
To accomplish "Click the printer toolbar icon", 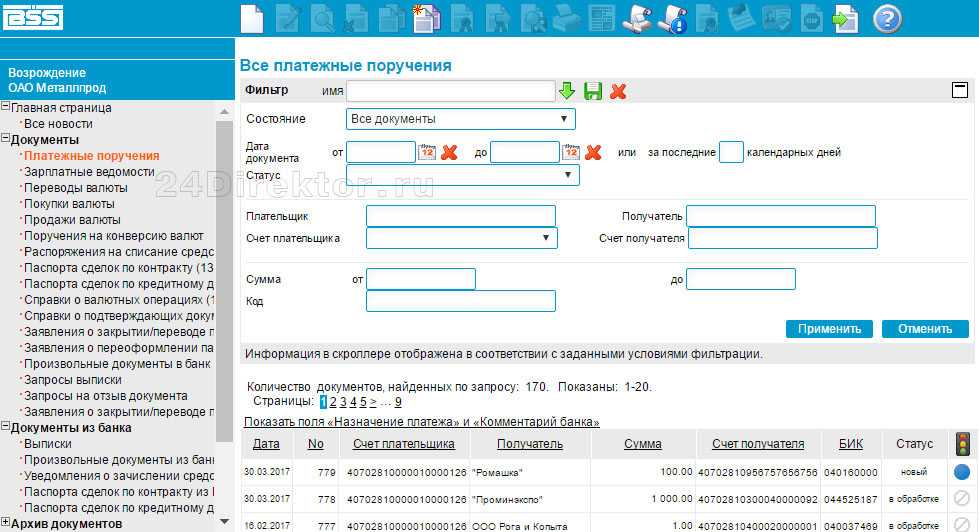I will pos(566,18).
